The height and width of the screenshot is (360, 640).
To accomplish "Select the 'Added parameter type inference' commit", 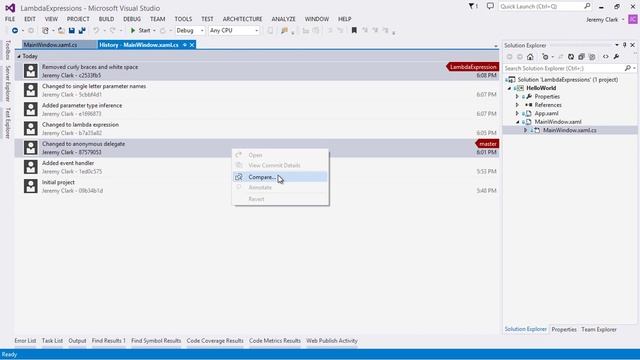I will [257, 109].
